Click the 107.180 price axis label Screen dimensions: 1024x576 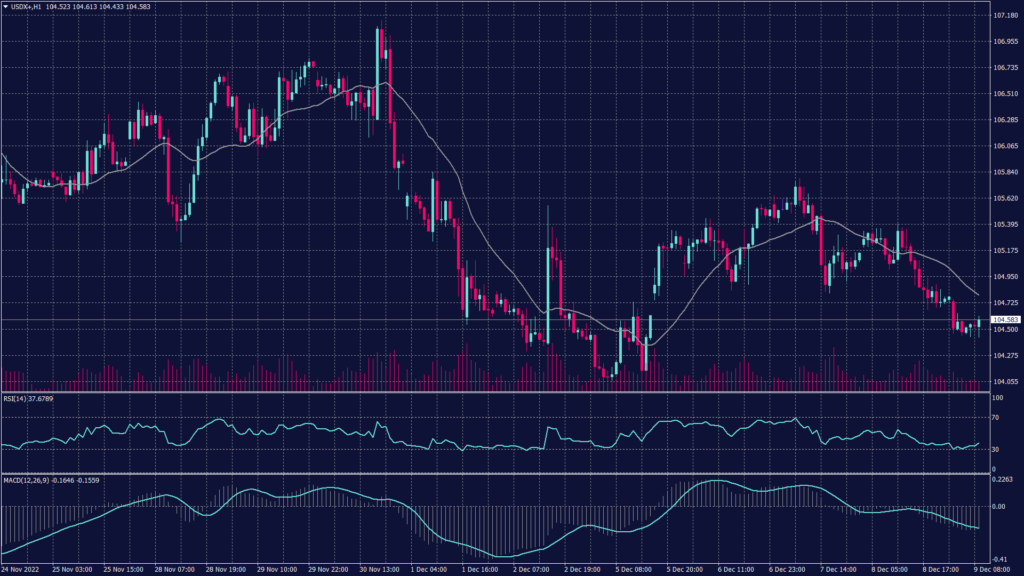tap(1004, 16)
